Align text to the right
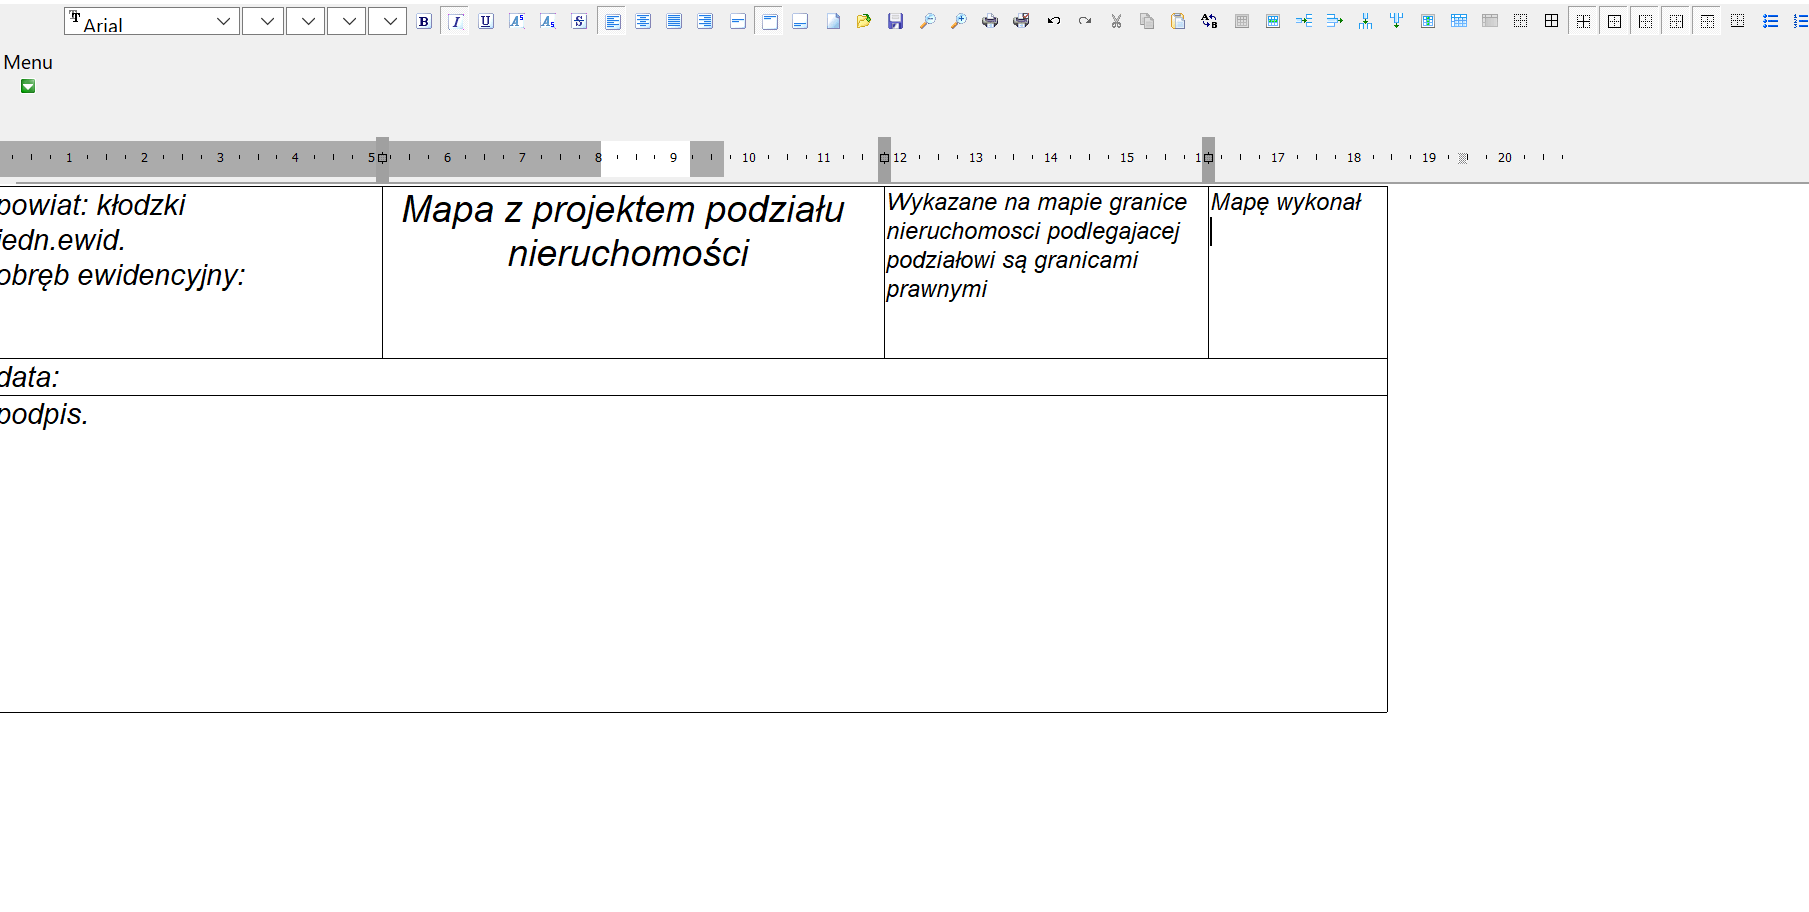The image size is (1809, 912). [705, 21]
